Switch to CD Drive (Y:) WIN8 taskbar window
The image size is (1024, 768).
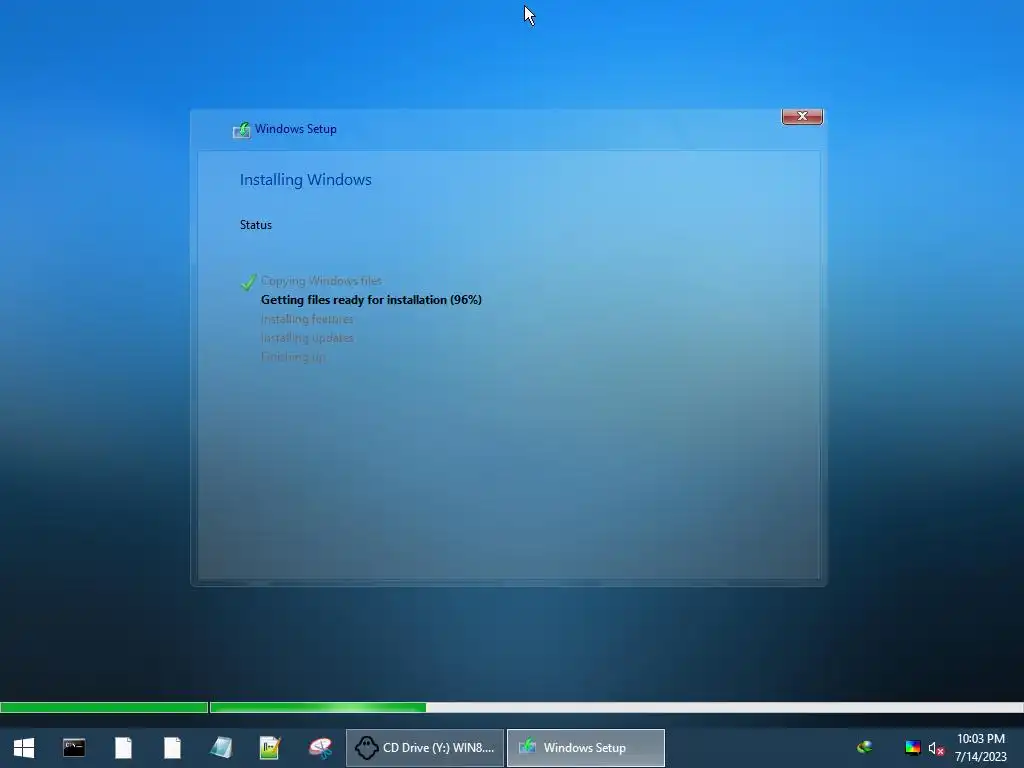[425, 748]
